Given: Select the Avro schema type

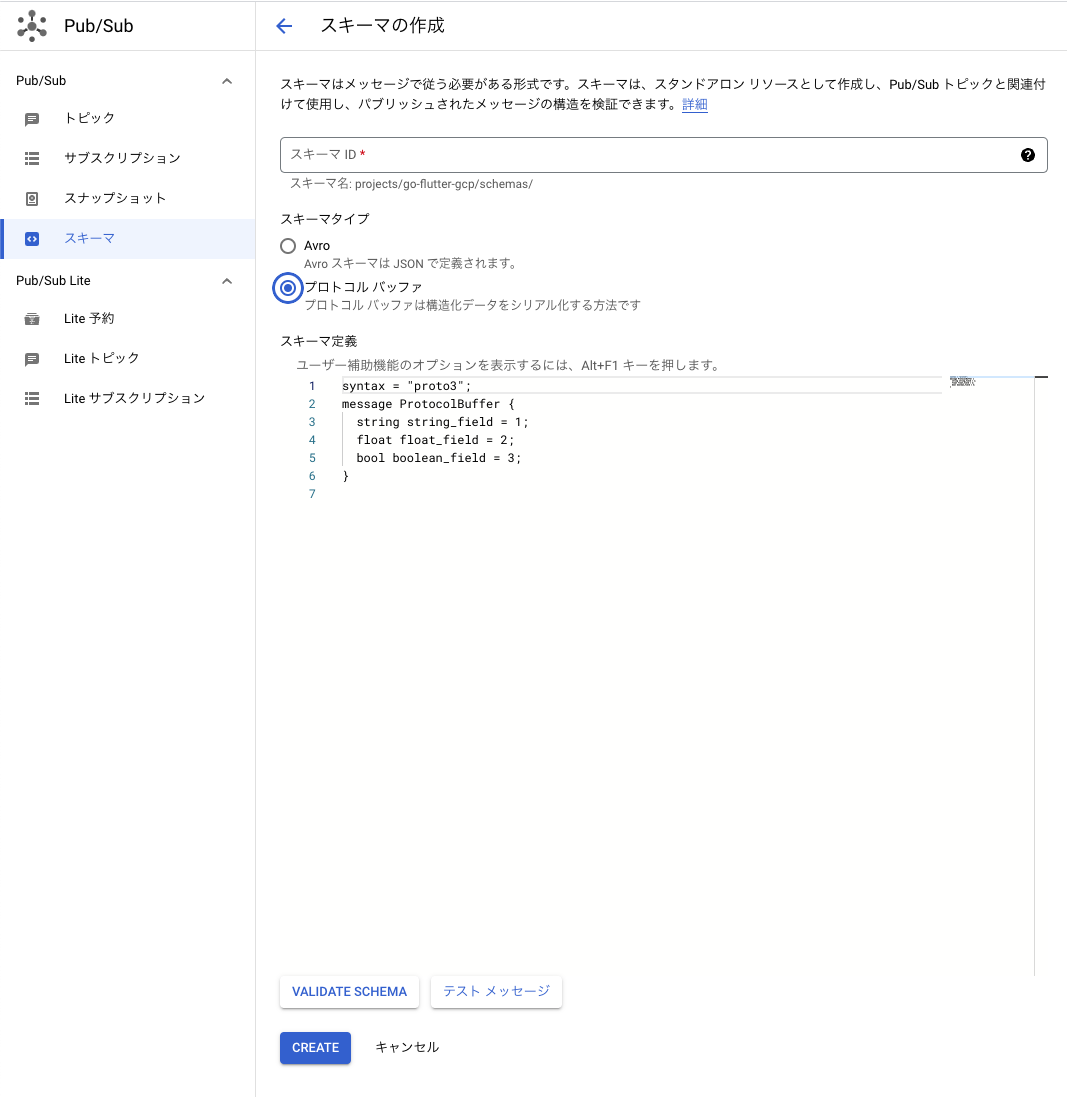Looking at the screenshot, I should click(x=288, y=246).
